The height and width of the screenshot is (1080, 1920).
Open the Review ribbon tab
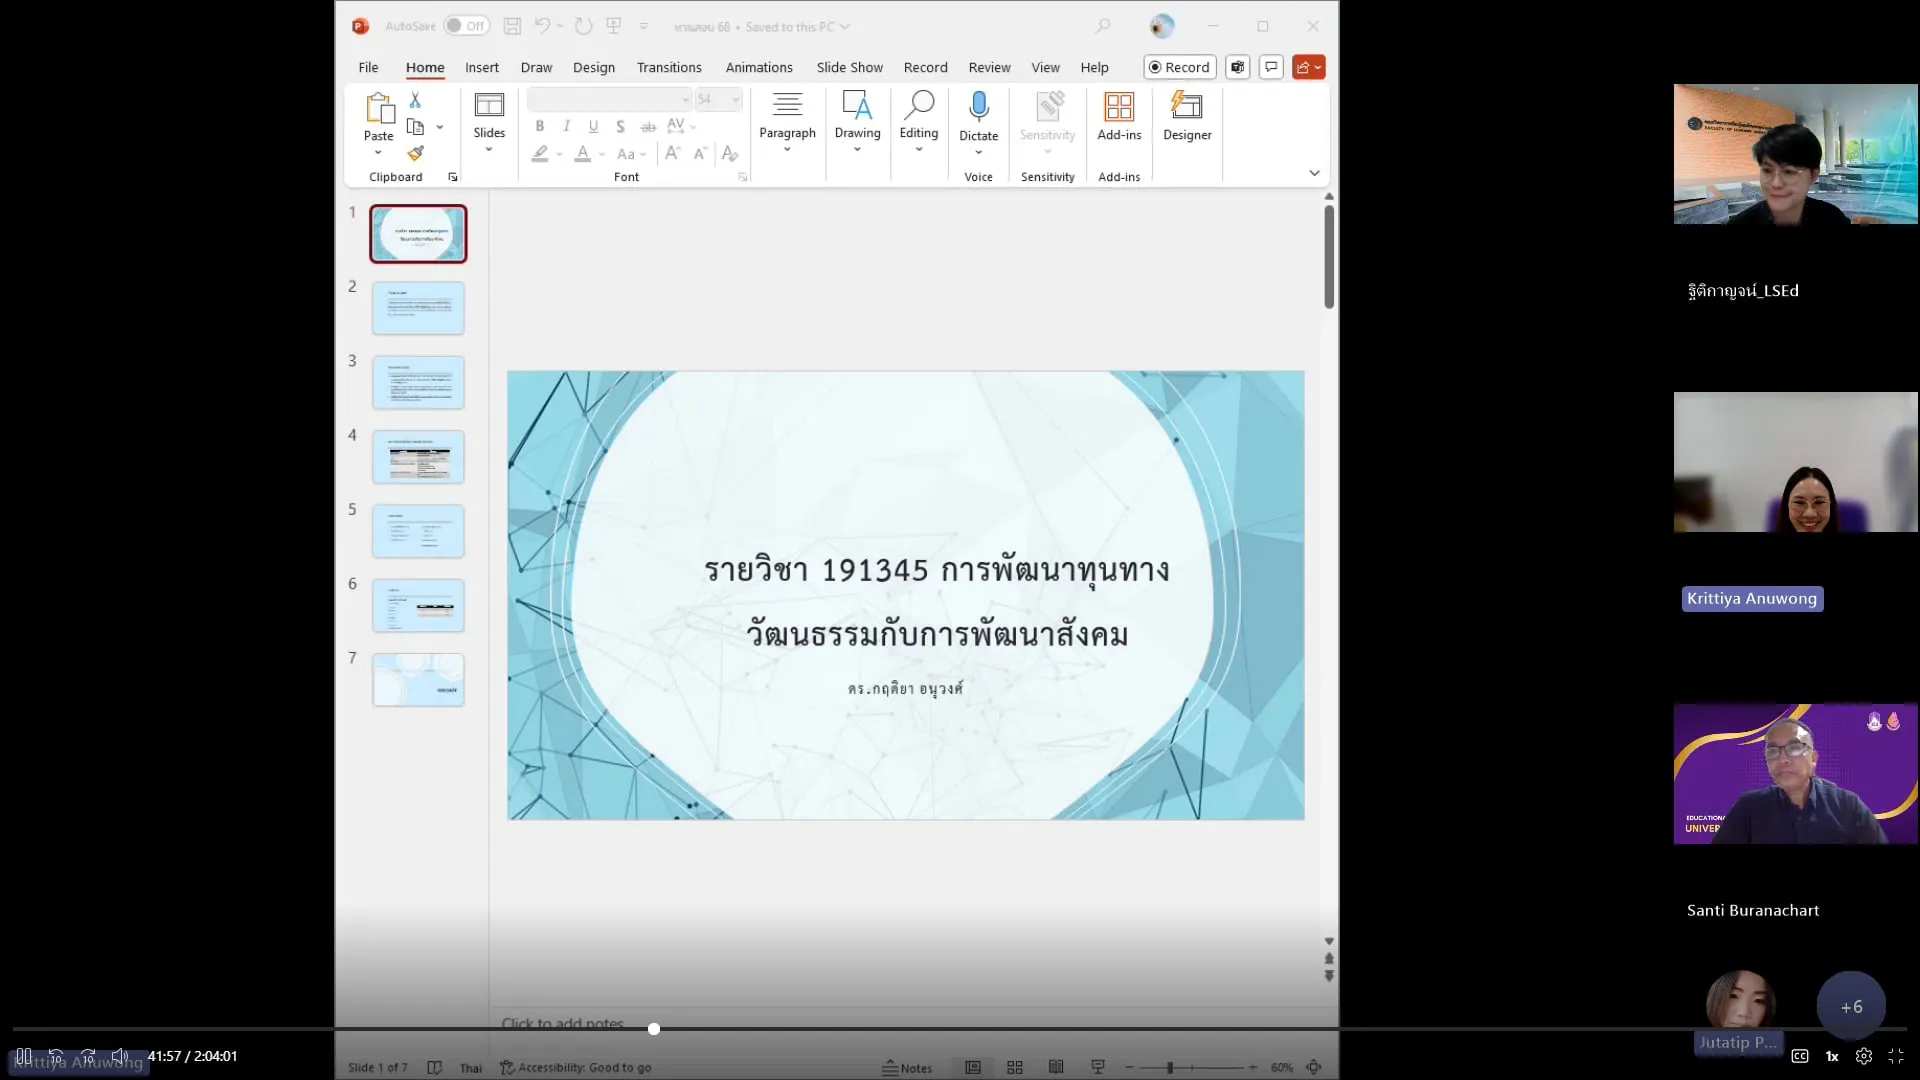click(988, 67)
